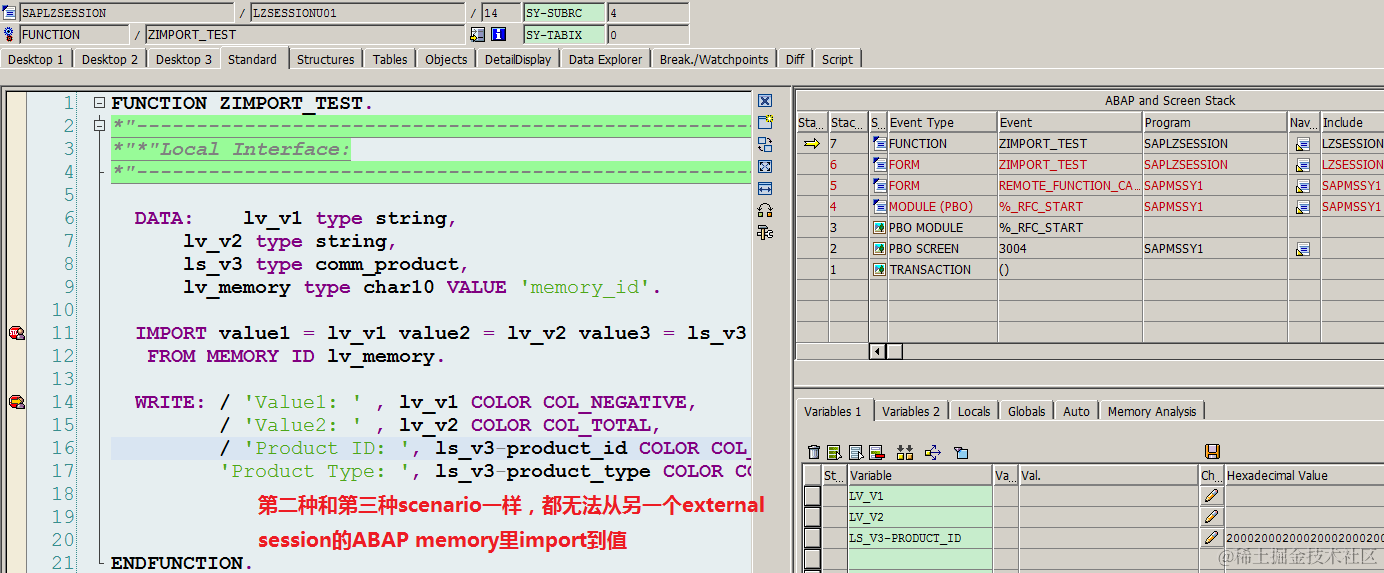Click the funnel folder icon in Variables toolbar
Image resolution: width=1384 pixels, height=573 pixels.
(961, 452)
